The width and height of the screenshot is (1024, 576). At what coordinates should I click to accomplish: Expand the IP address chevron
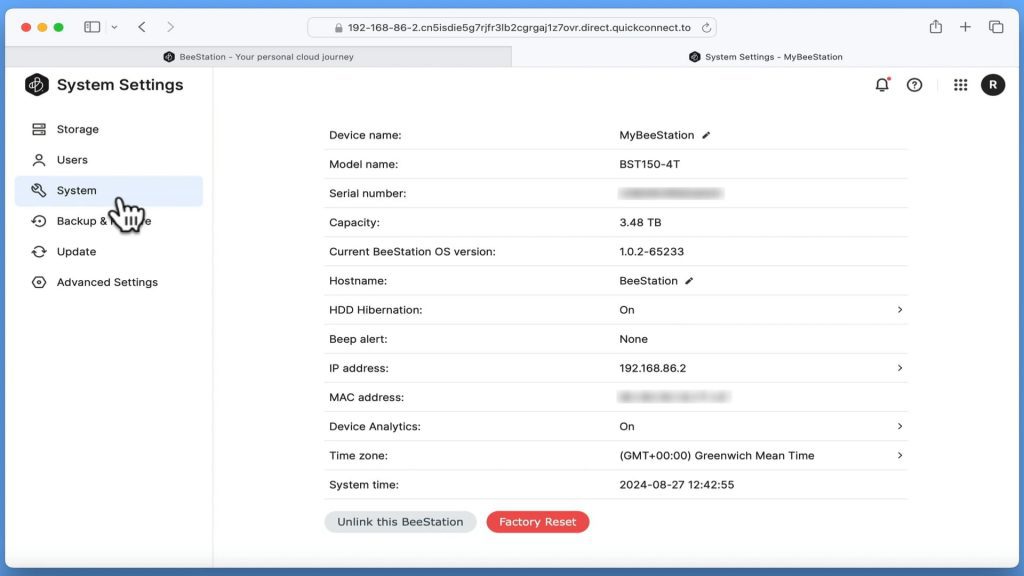(x=900, y=368)
